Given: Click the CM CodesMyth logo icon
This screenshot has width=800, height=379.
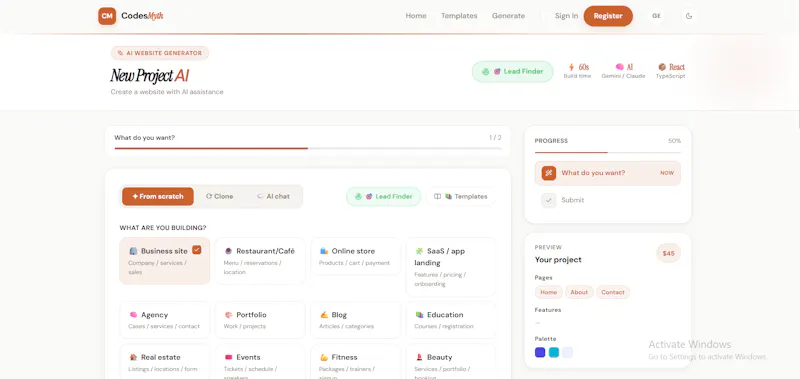Looking at the screenshot, I should coord(107,16).
